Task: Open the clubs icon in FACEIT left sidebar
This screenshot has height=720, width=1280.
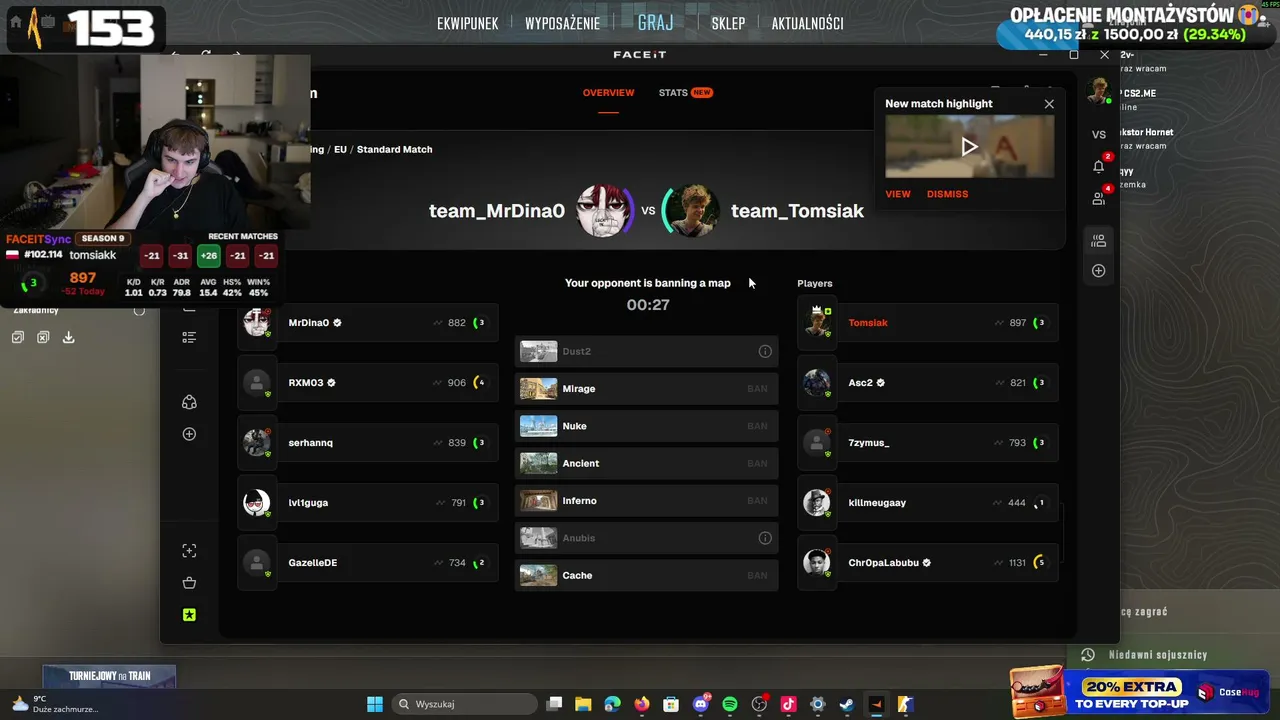Action: point(189,402)
